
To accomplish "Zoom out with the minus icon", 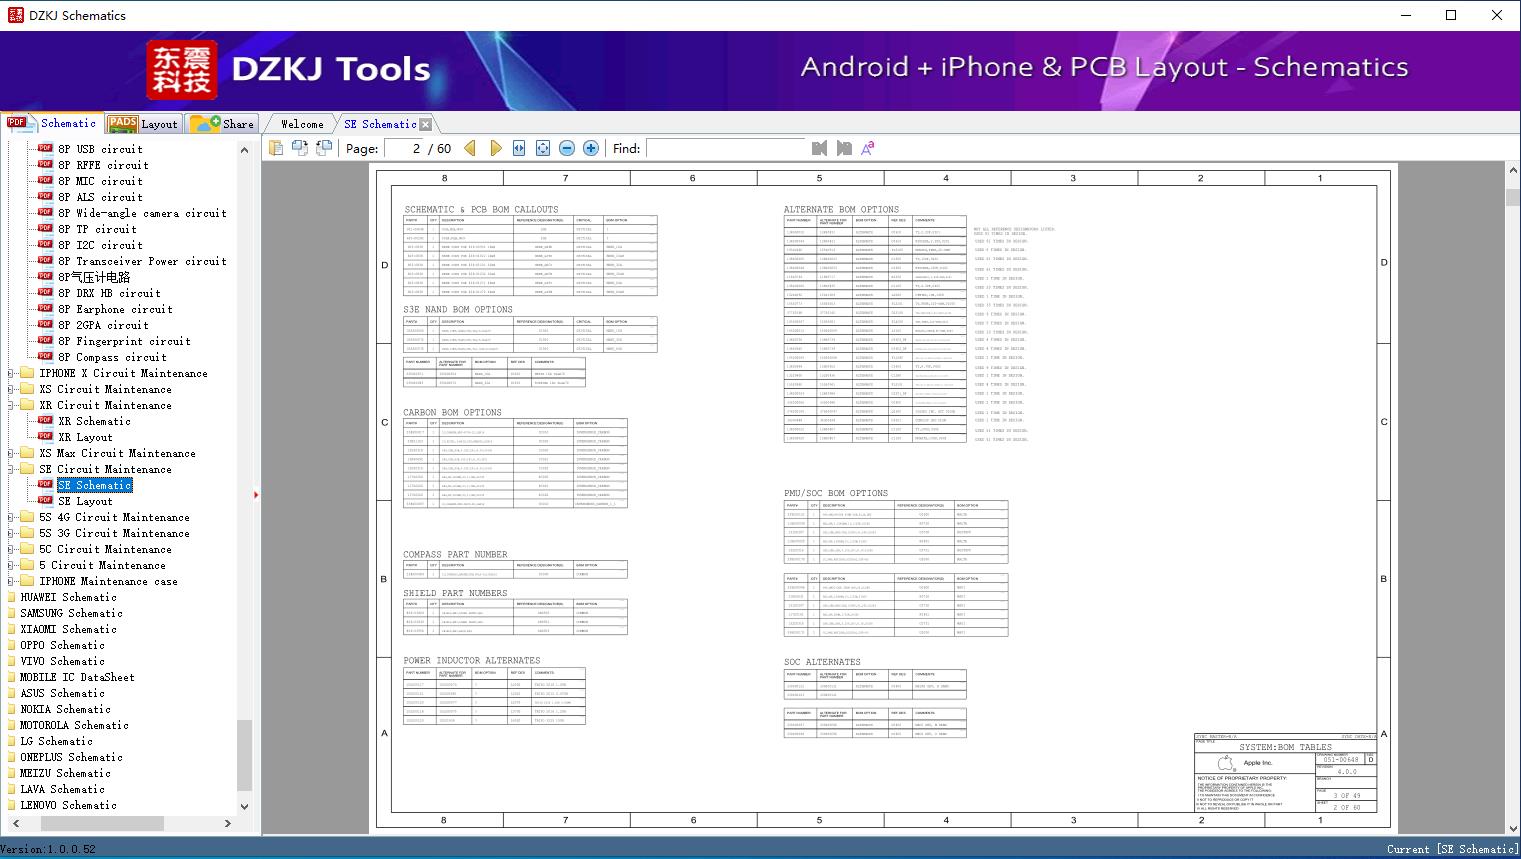I will (x=567, y=148).
